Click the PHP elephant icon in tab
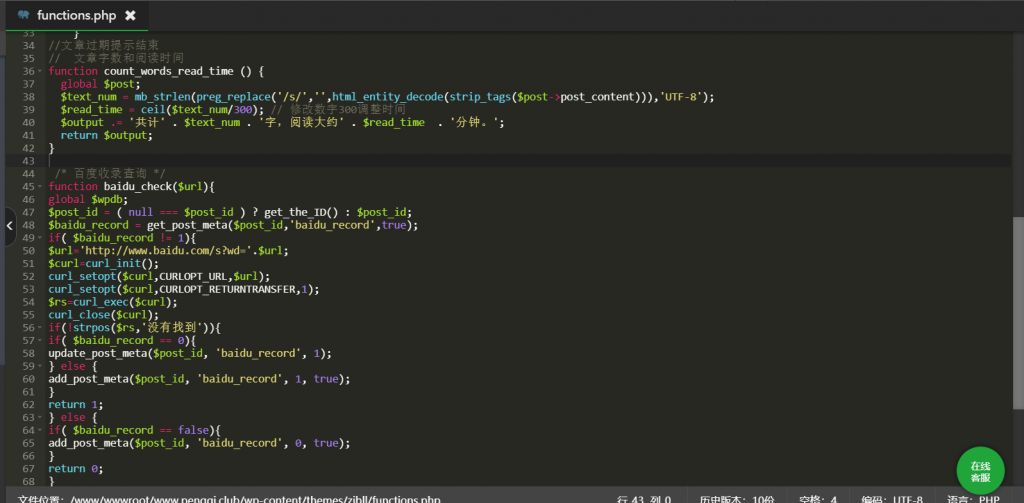Image resolution: width=1024 pixels, height=503 pixels. click(23, 15)
